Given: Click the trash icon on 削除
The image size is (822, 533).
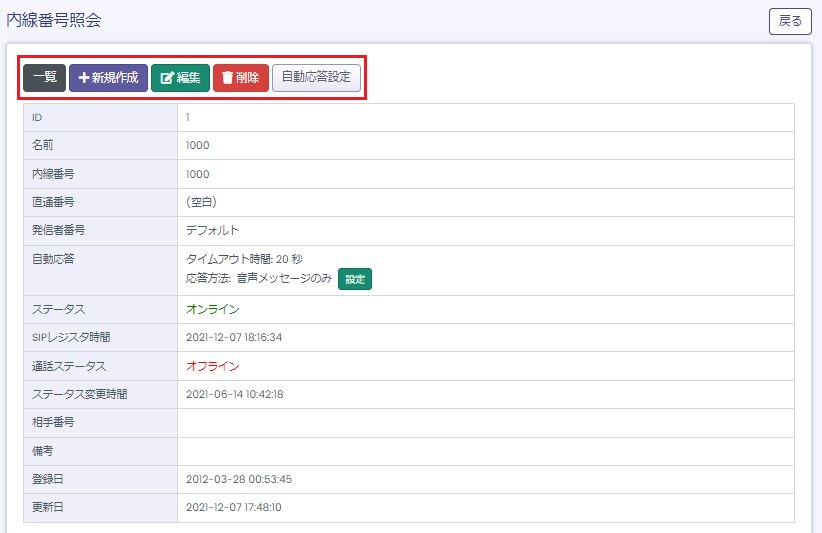Looking at the screenshot, I should click(x=228, y=78).
